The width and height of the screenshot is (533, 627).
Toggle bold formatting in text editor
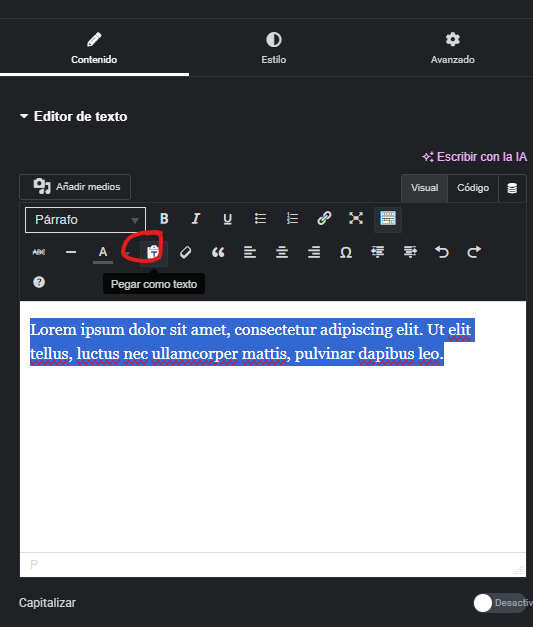click(x=164, y=219)
